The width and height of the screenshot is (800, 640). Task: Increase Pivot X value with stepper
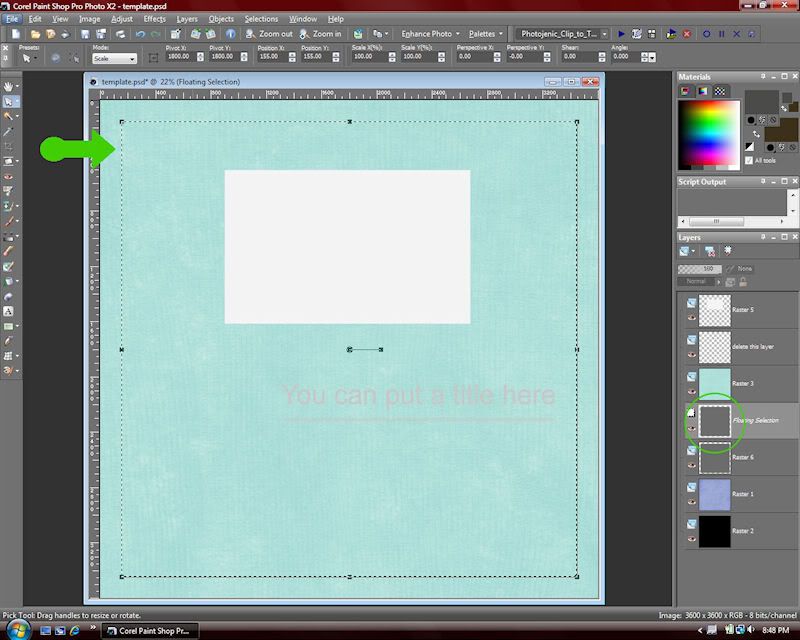200,54
